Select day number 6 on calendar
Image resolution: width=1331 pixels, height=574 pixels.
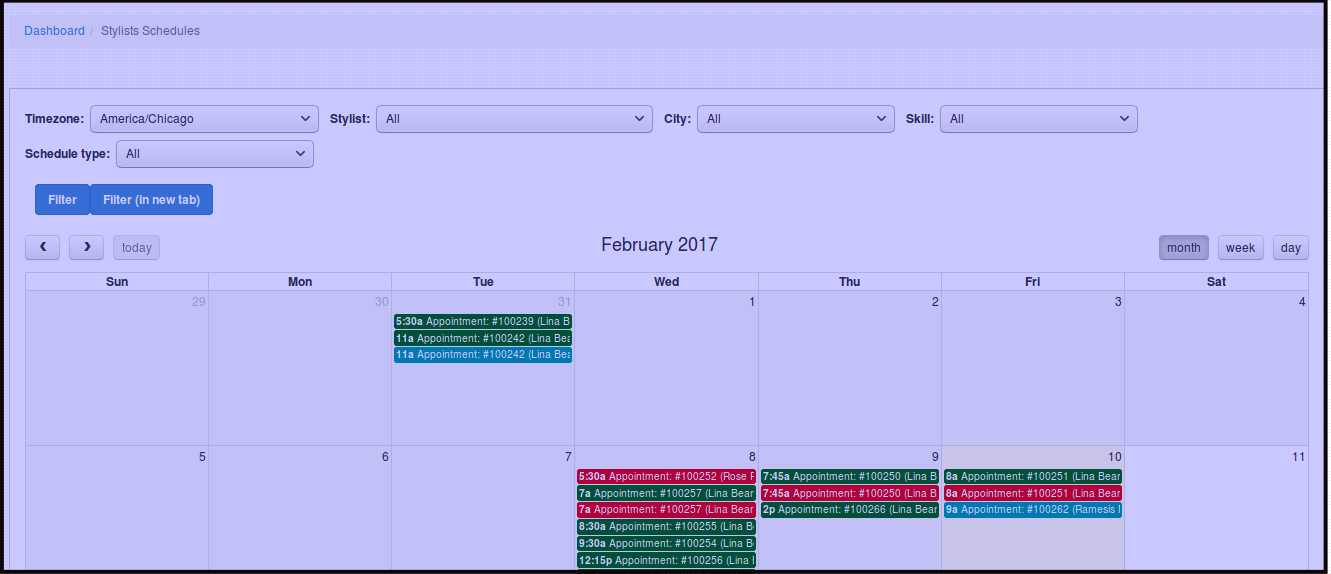click(385, 457)
